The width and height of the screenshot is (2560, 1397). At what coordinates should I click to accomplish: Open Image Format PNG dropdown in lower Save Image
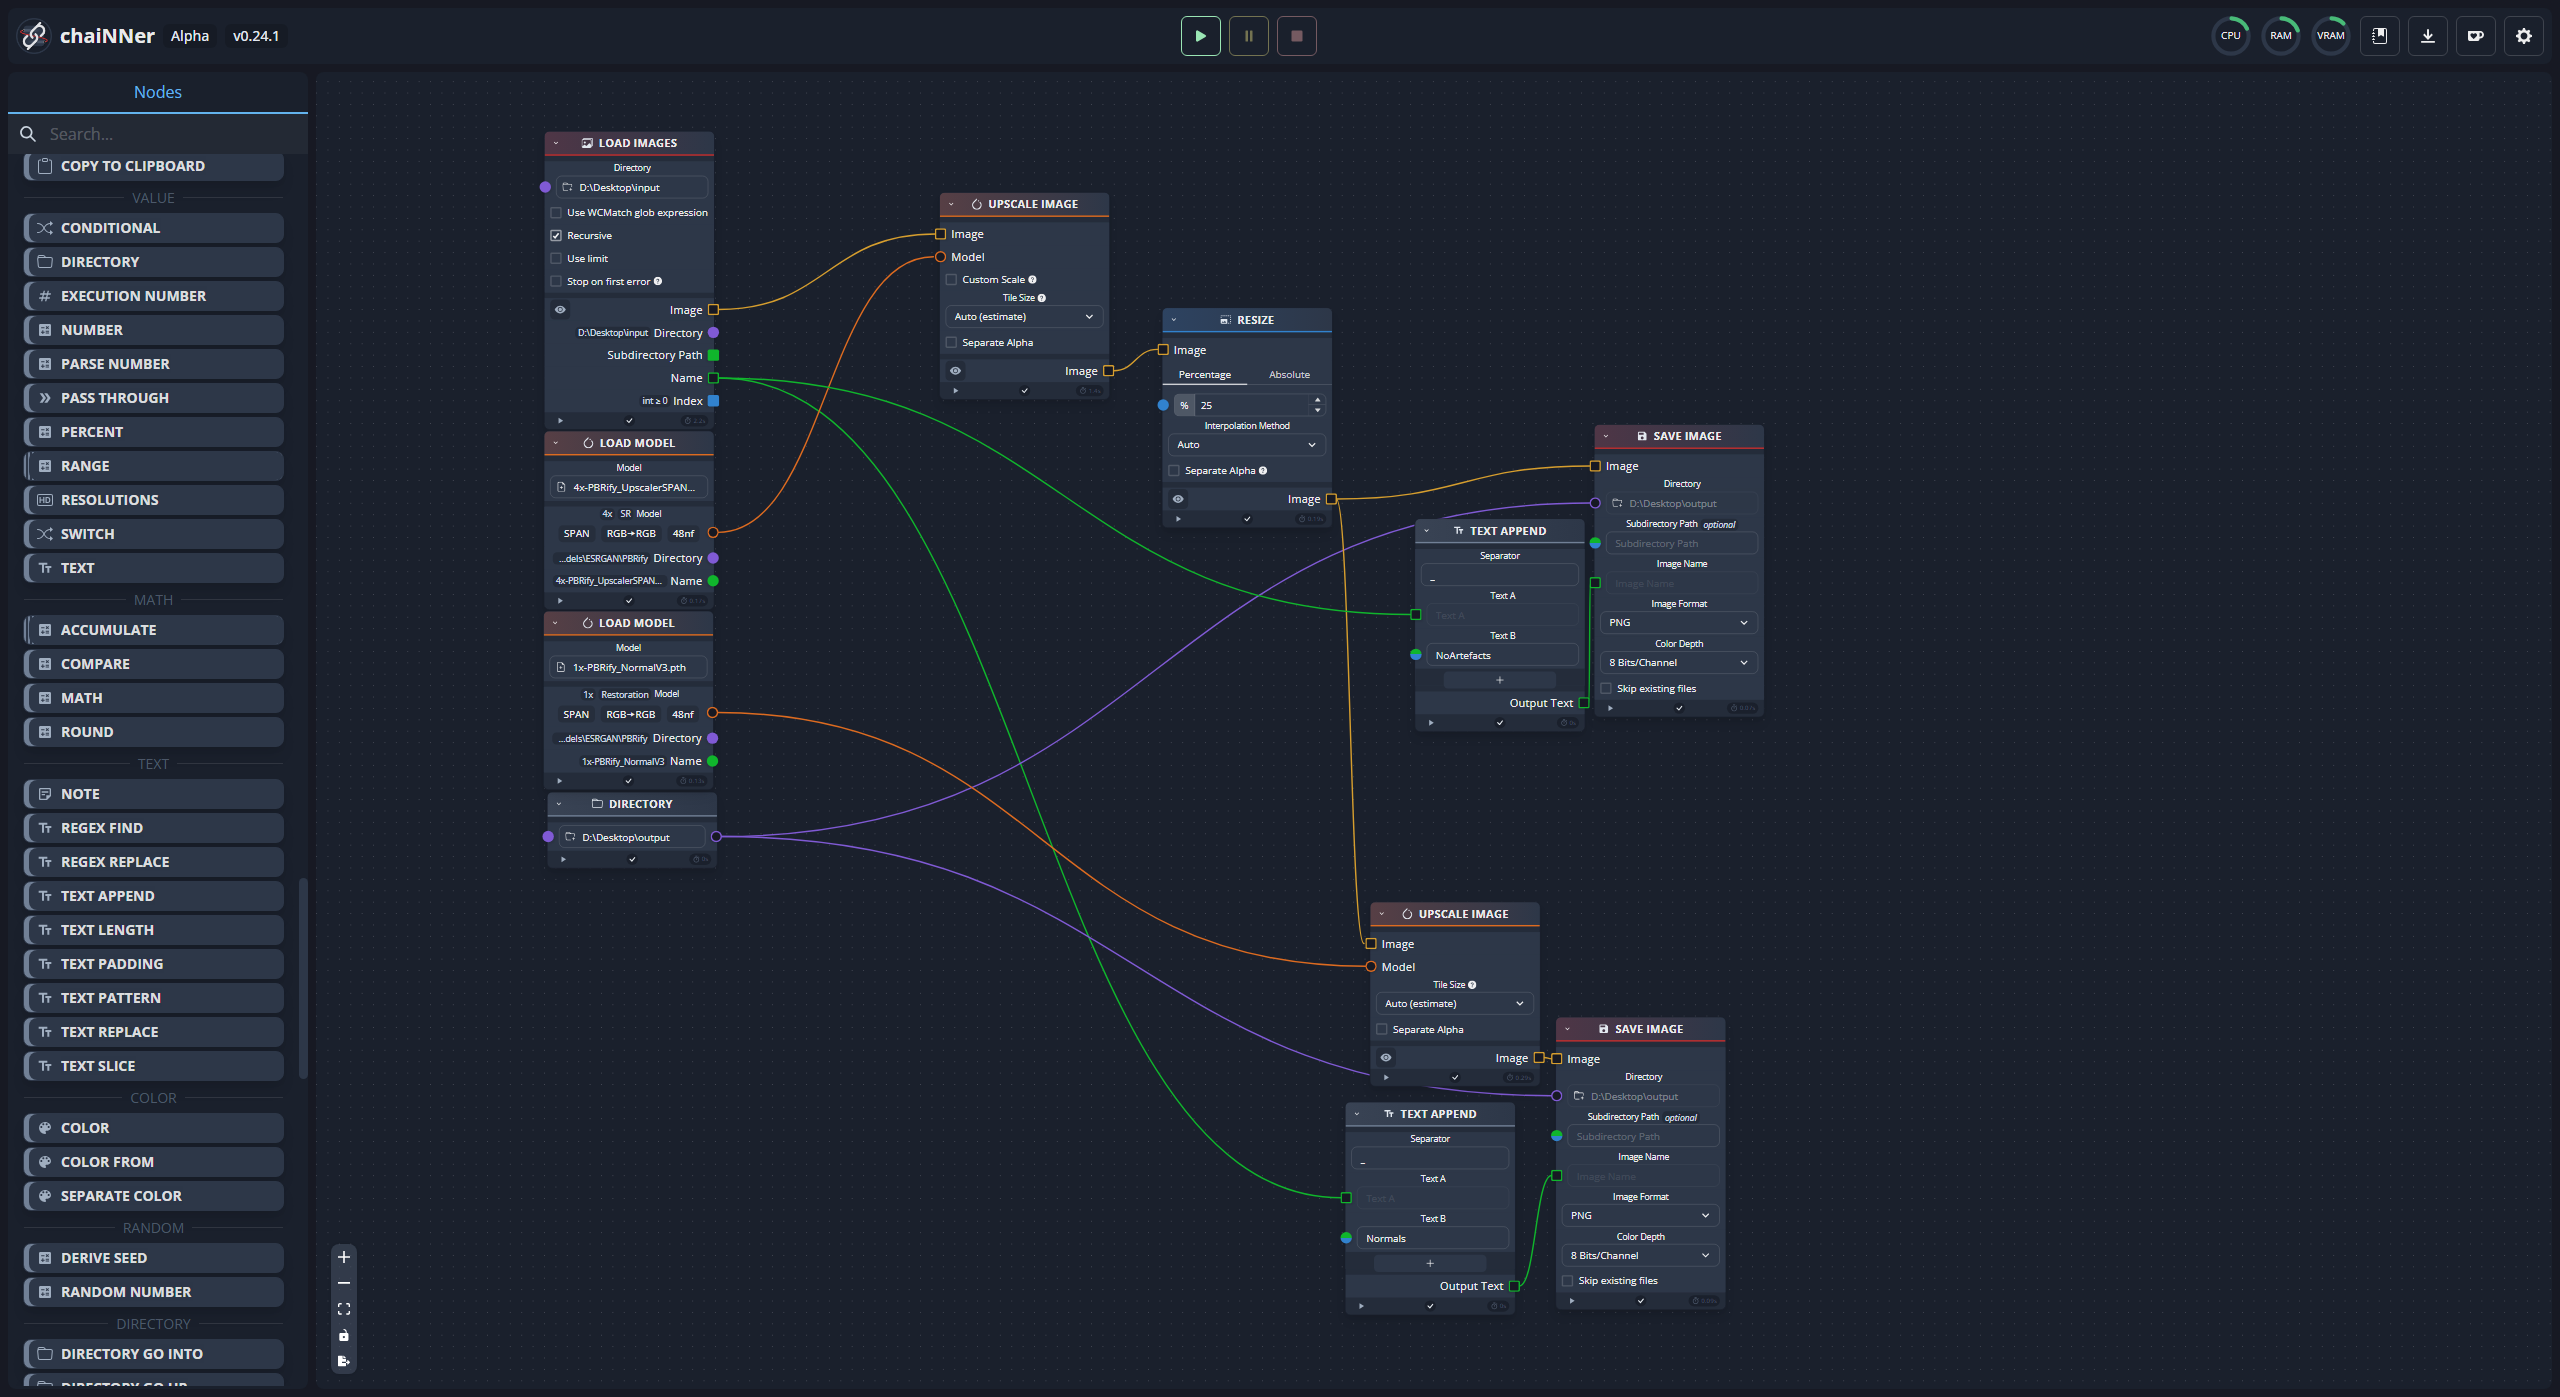pos(1640,1216)
